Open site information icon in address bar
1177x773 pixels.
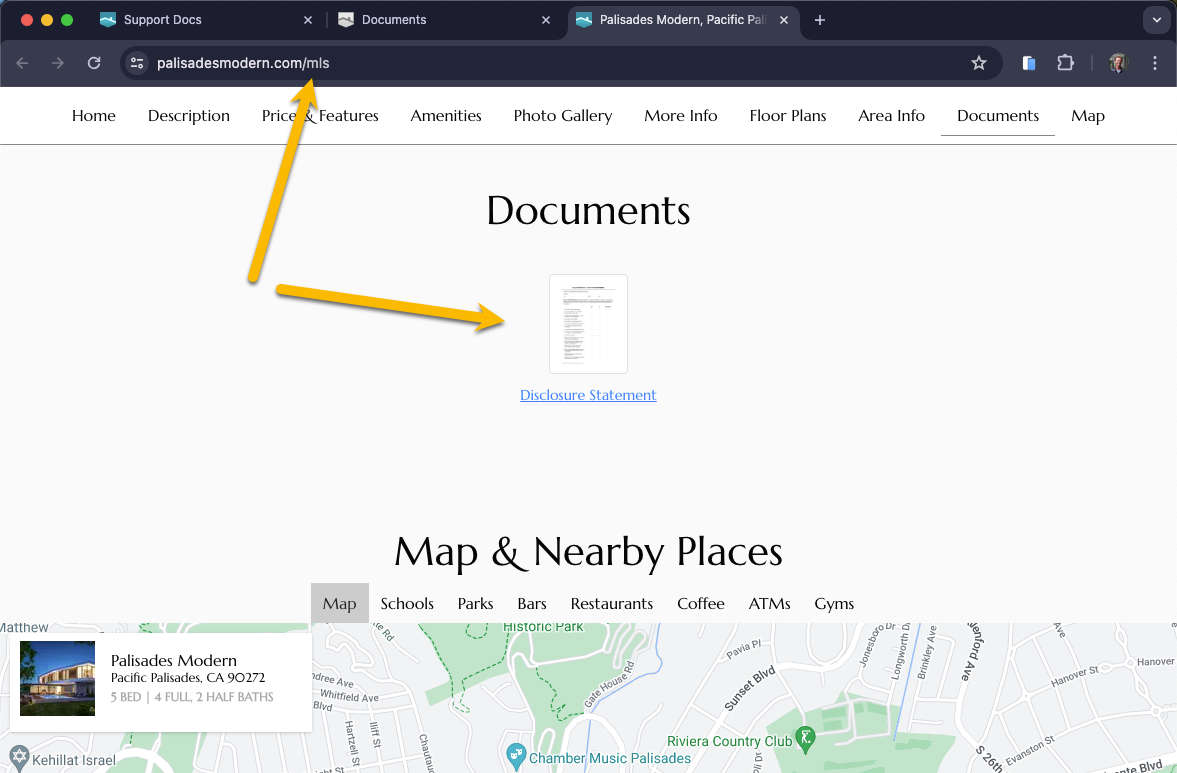tap(137, 63)
